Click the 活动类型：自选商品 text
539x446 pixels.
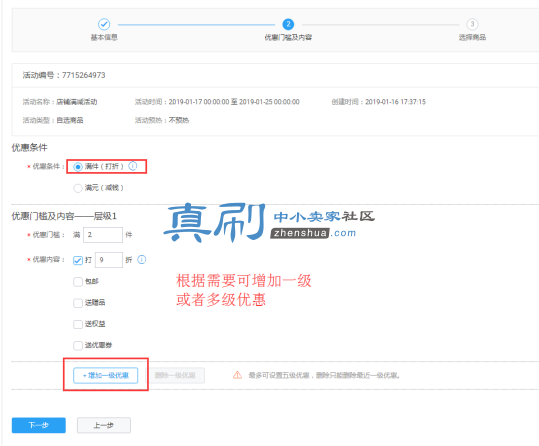pyautogui.click(x=53, y=120)
